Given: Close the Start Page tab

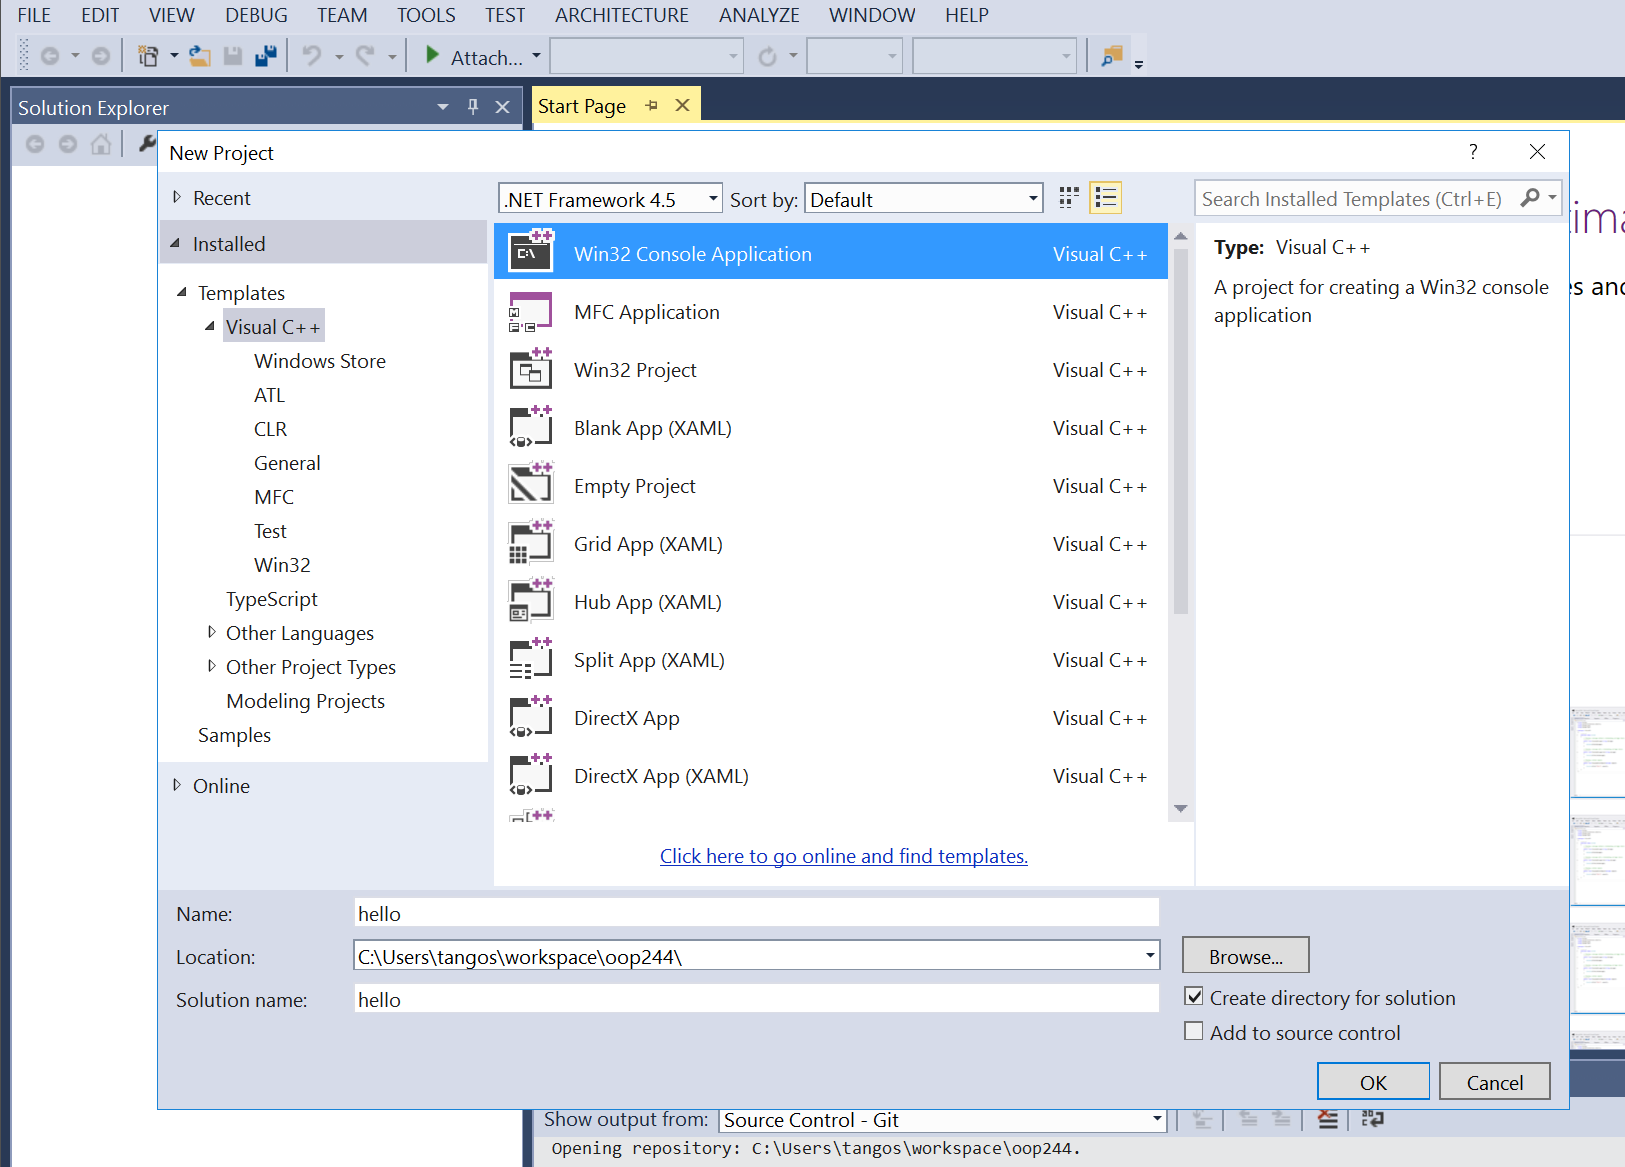Looking at the screenshot, I should click(682, 105).
